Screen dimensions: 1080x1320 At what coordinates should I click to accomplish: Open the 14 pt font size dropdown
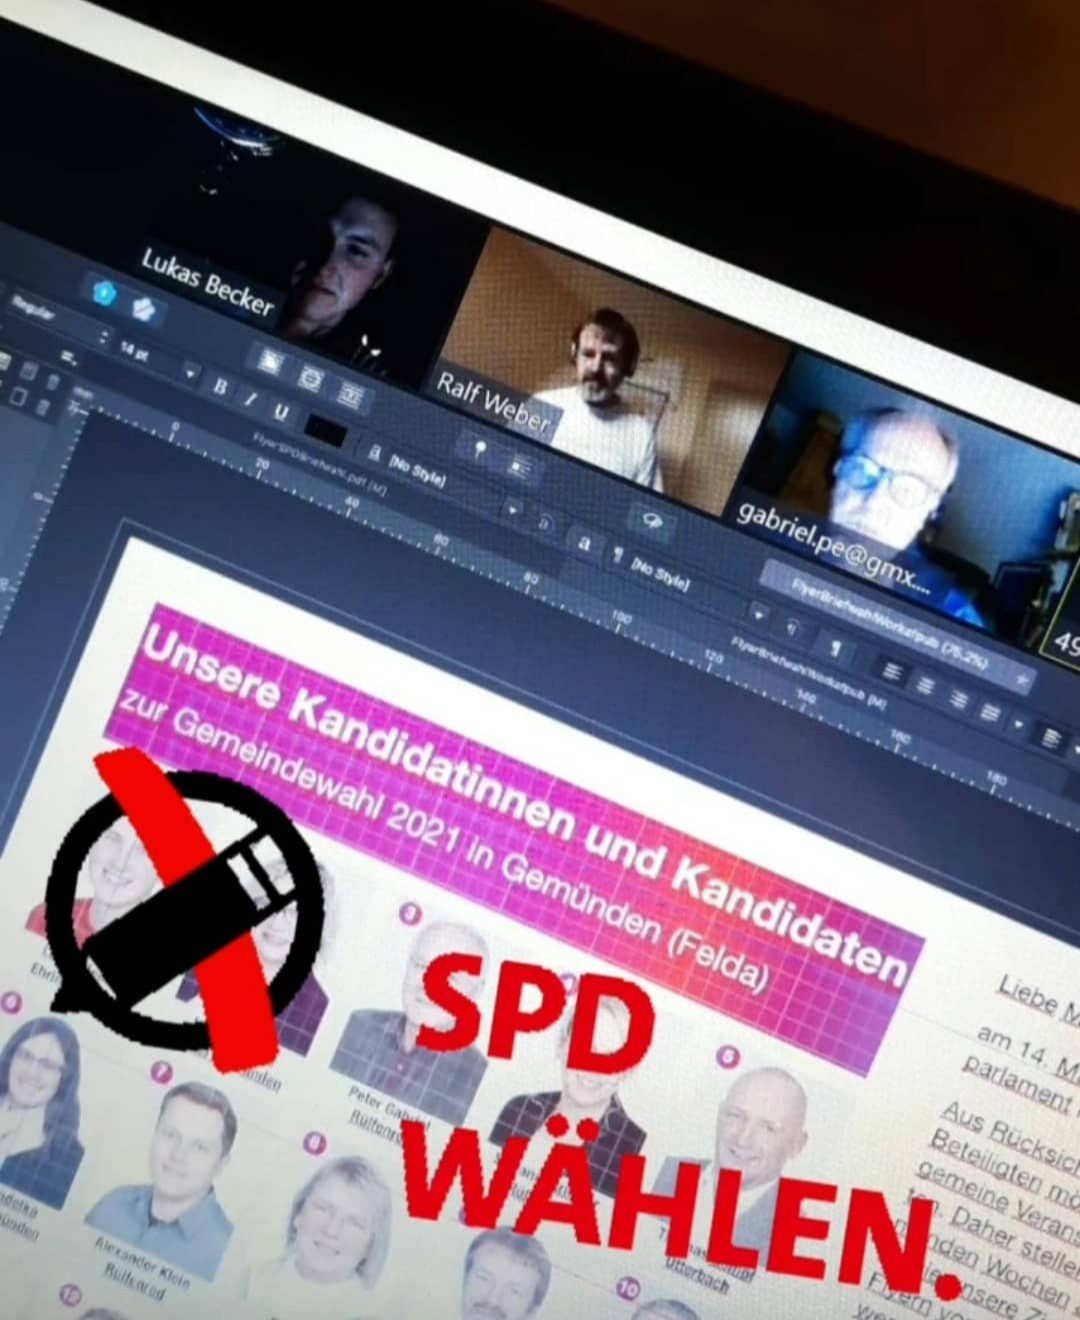190,373
